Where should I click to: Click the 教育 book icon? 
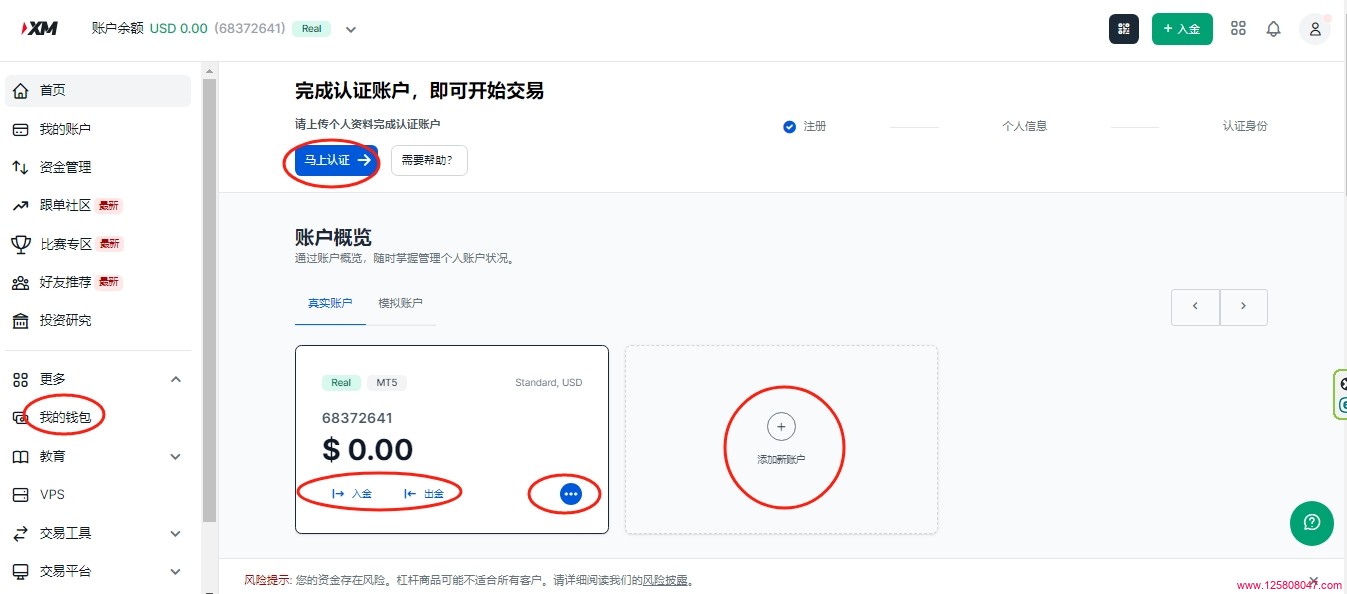click(20, 456)
